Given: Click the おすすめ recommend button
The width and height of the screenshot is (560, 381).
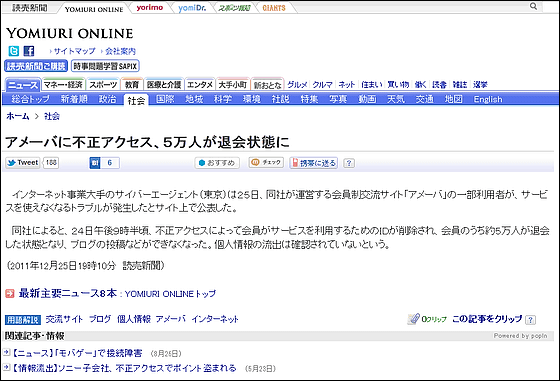Looking at the screenshot, I should (x=217, y=163).
